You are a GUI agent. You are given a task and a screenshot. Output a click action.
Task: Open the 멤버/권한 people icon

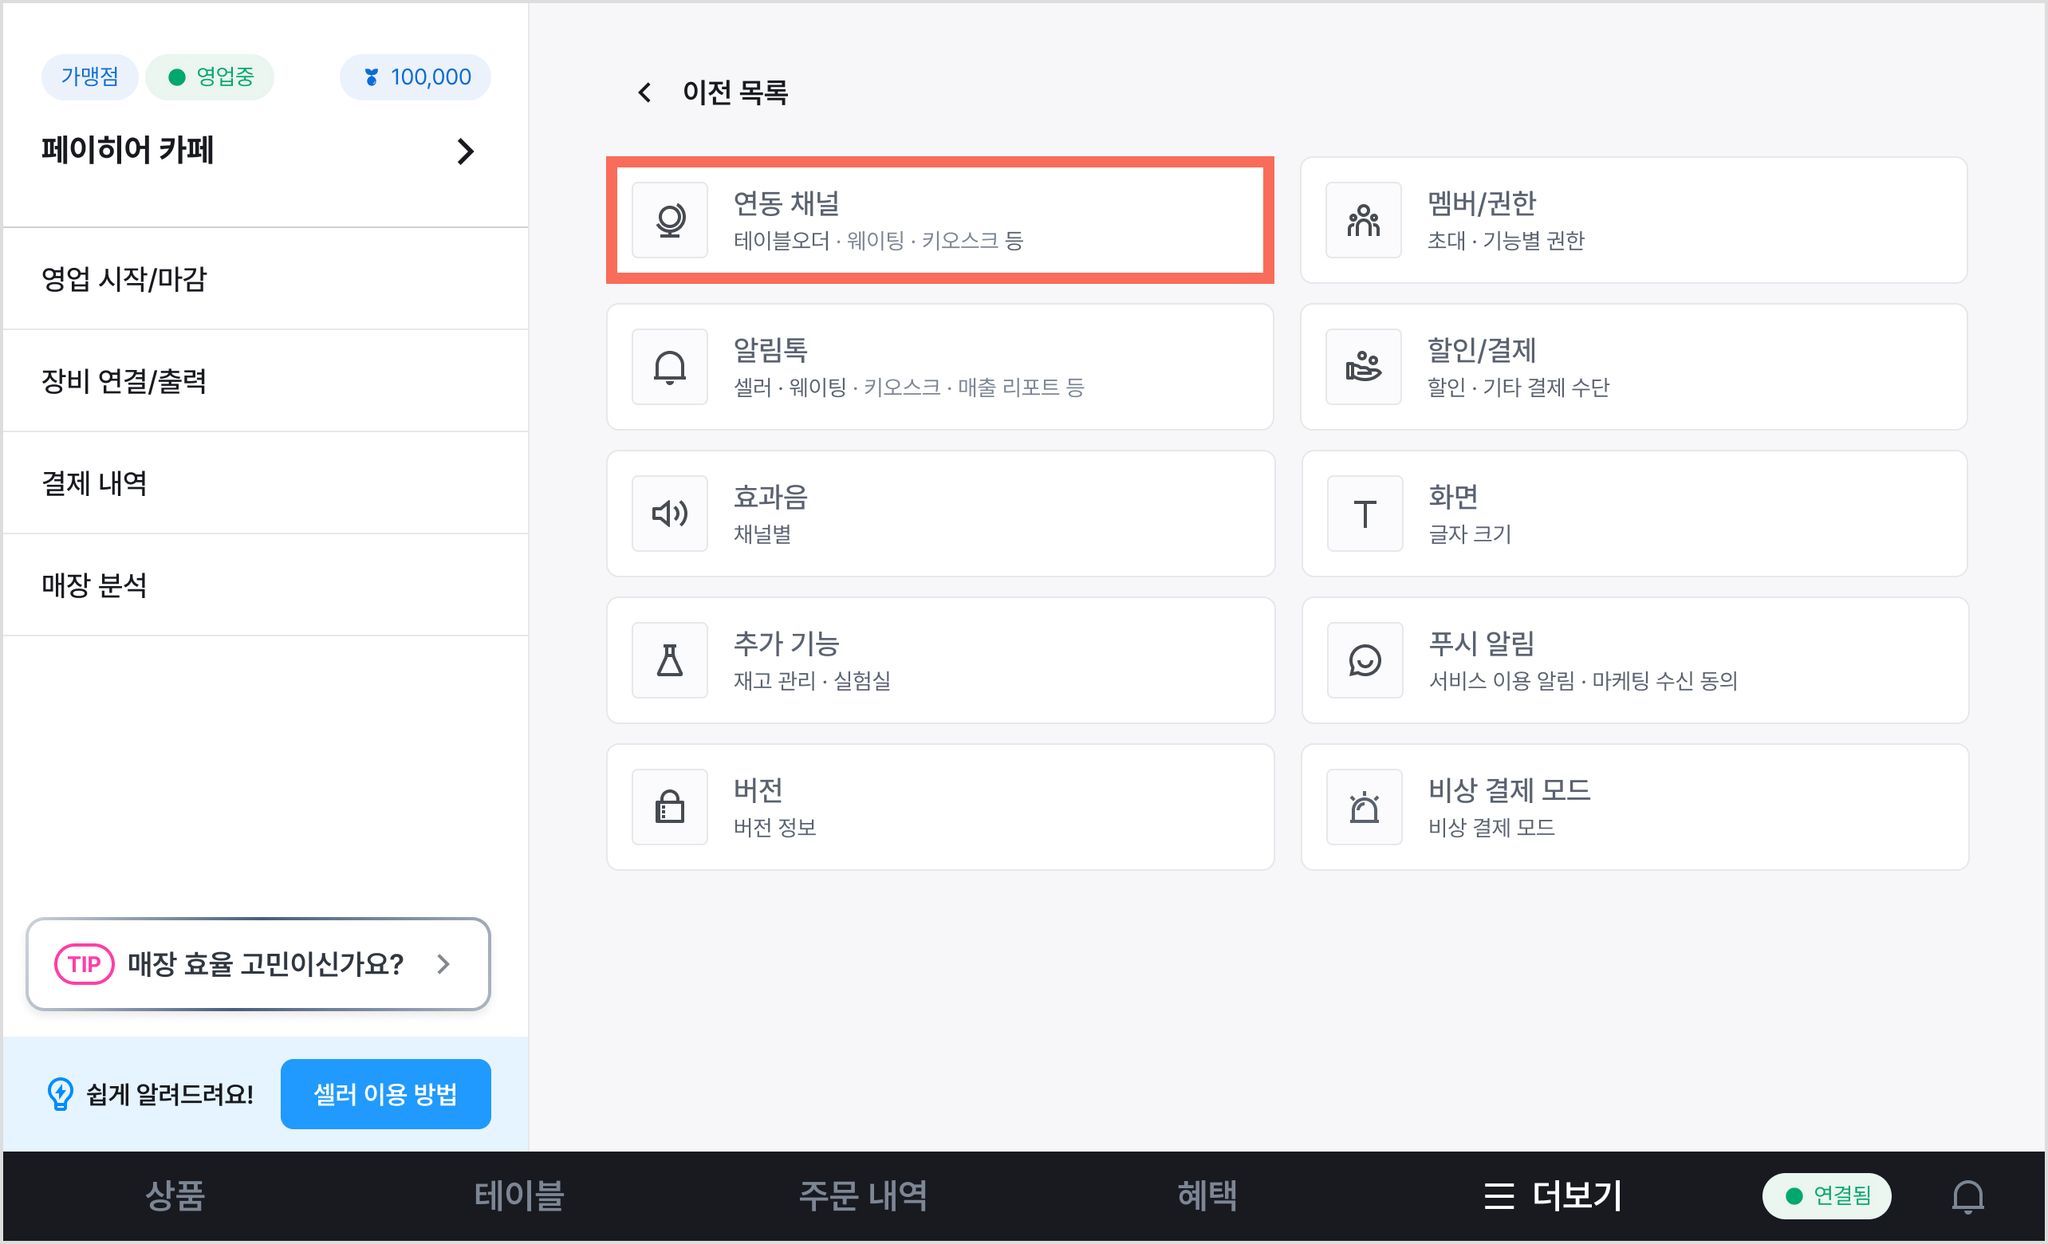tap(1364, 220)
